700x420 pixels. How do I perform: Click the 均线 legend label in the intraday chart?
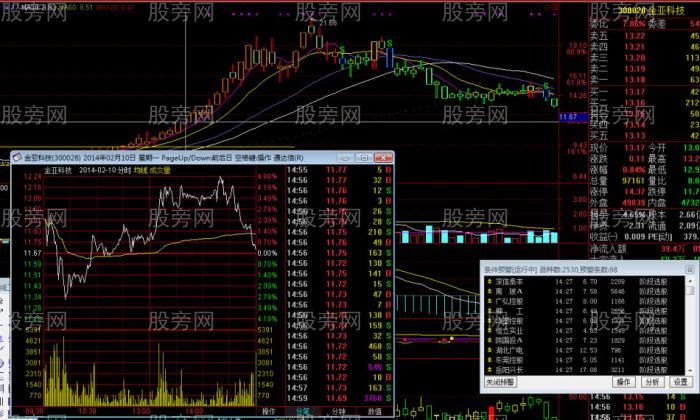point(140,170)
